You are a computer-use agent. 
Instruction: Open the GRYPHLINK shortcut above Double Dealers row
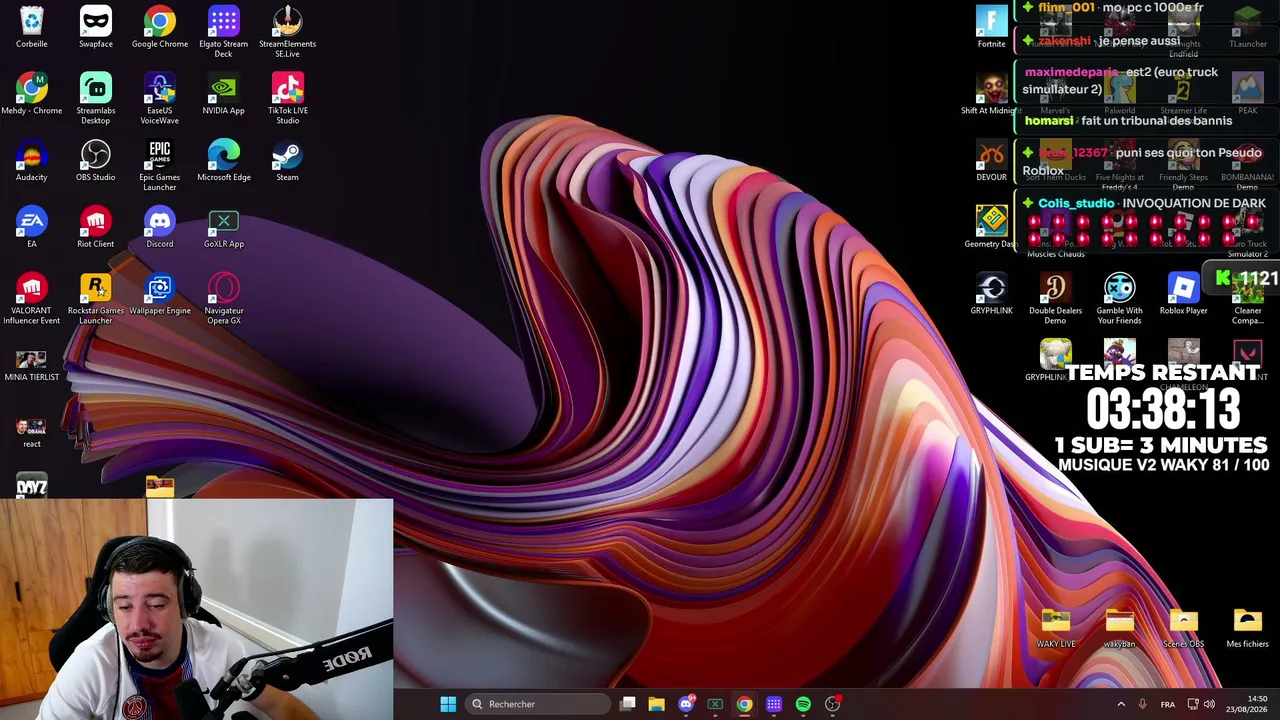point(991,294)
